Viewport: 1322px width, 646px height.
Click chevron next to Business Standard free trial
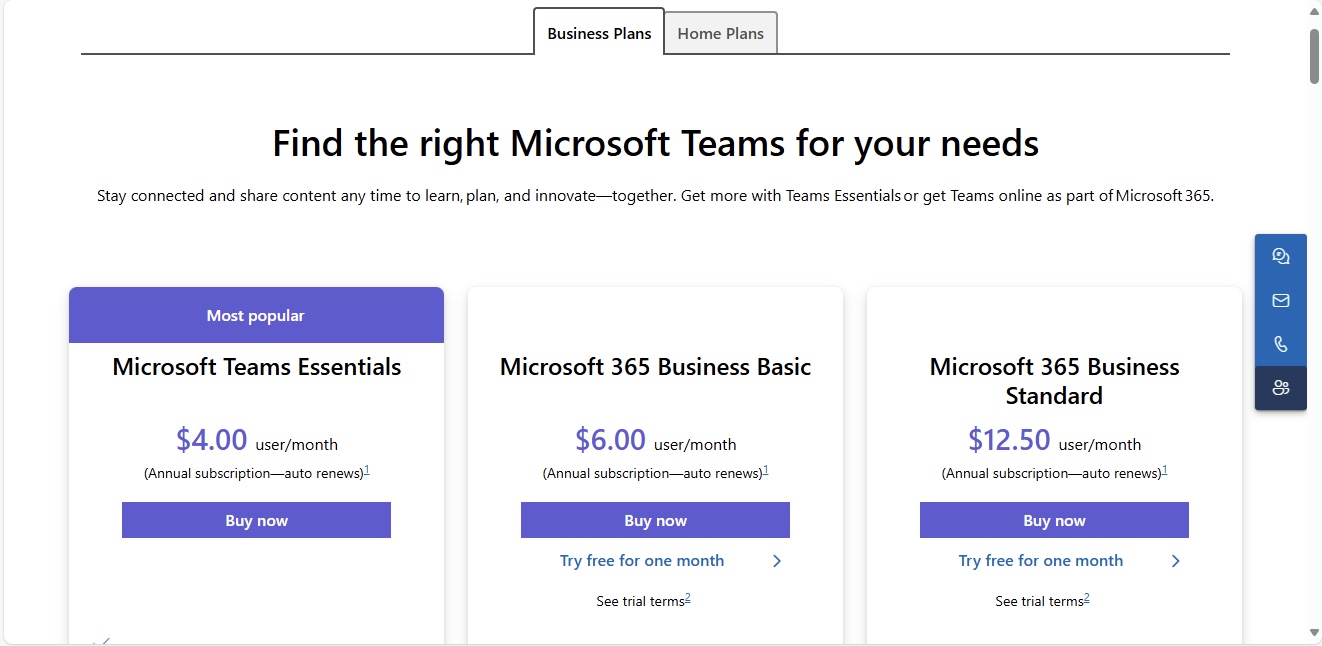[x=1176, y=561]
